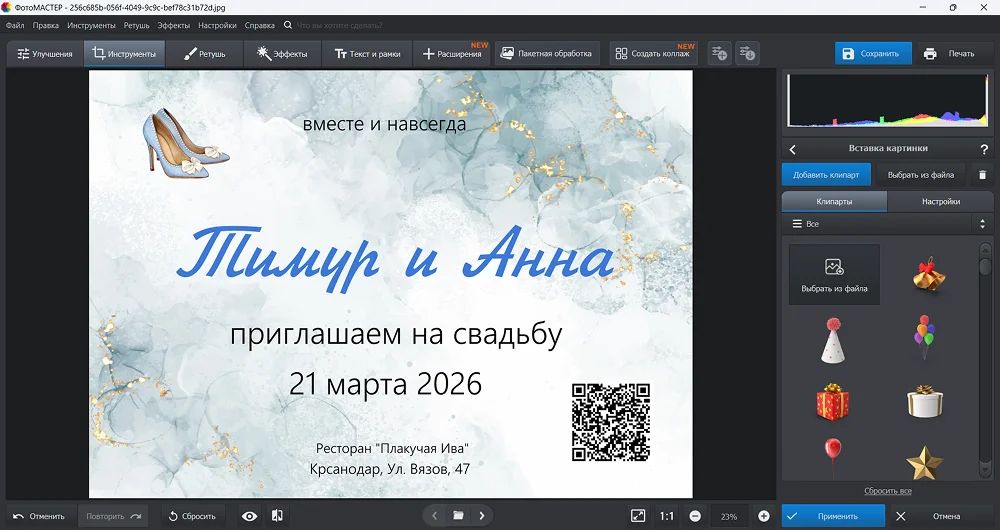The height and width of the screenshot is (530, 1000).
Task: Toggle the eye preview of original image
Action: [250, 516]
